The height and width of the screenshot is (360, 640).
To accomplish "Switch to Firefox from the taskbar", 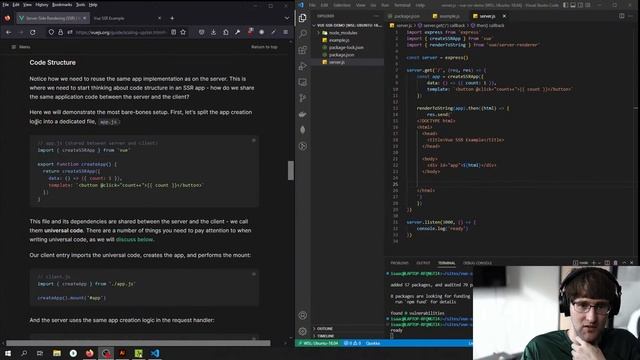I will point(89,353).
